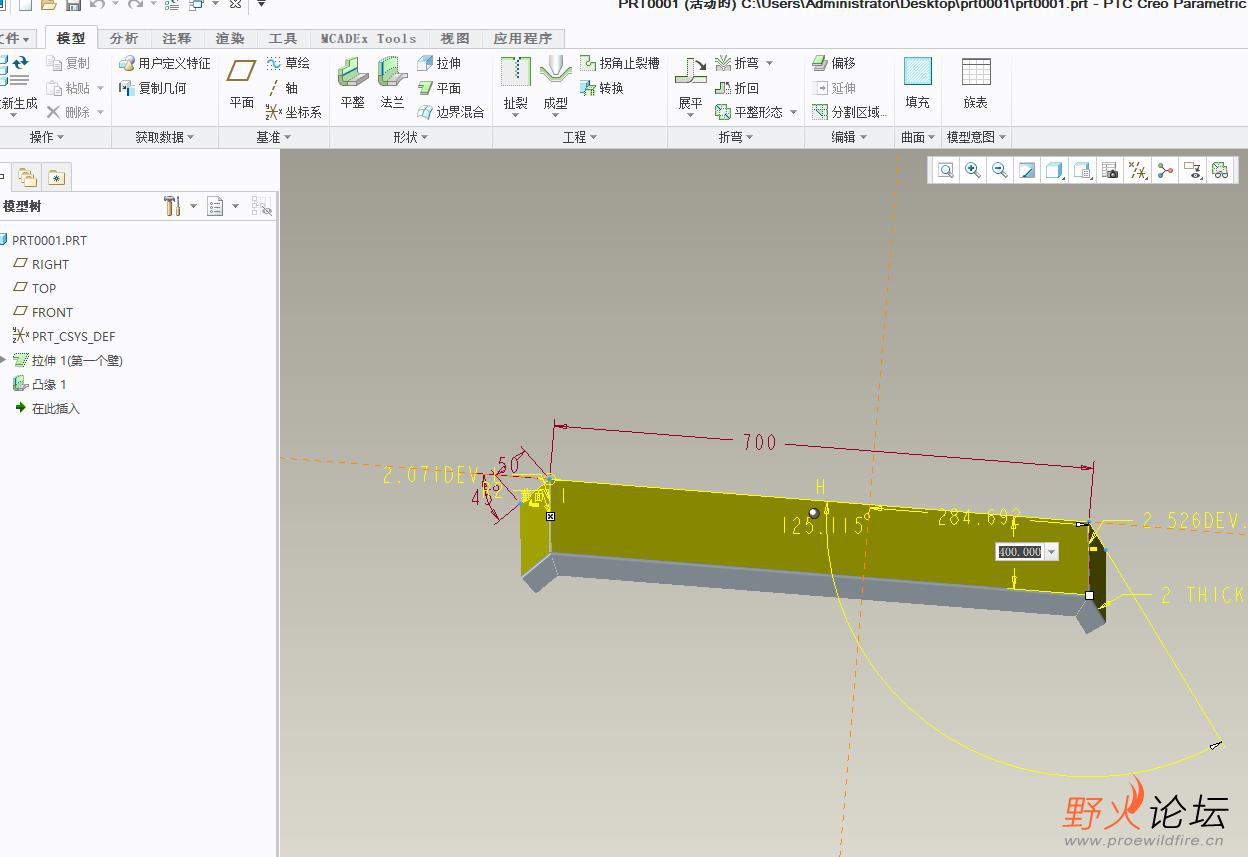Toggle the tree filter visibility icon
1248x857 pixels.
261,206
